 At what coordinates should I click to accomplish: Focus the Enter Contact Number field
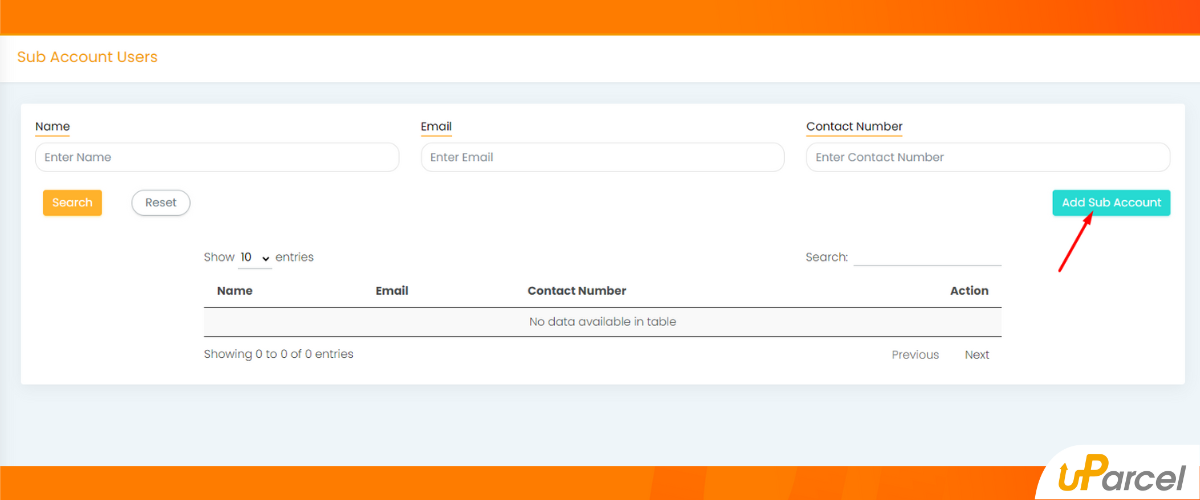(988, 157)
